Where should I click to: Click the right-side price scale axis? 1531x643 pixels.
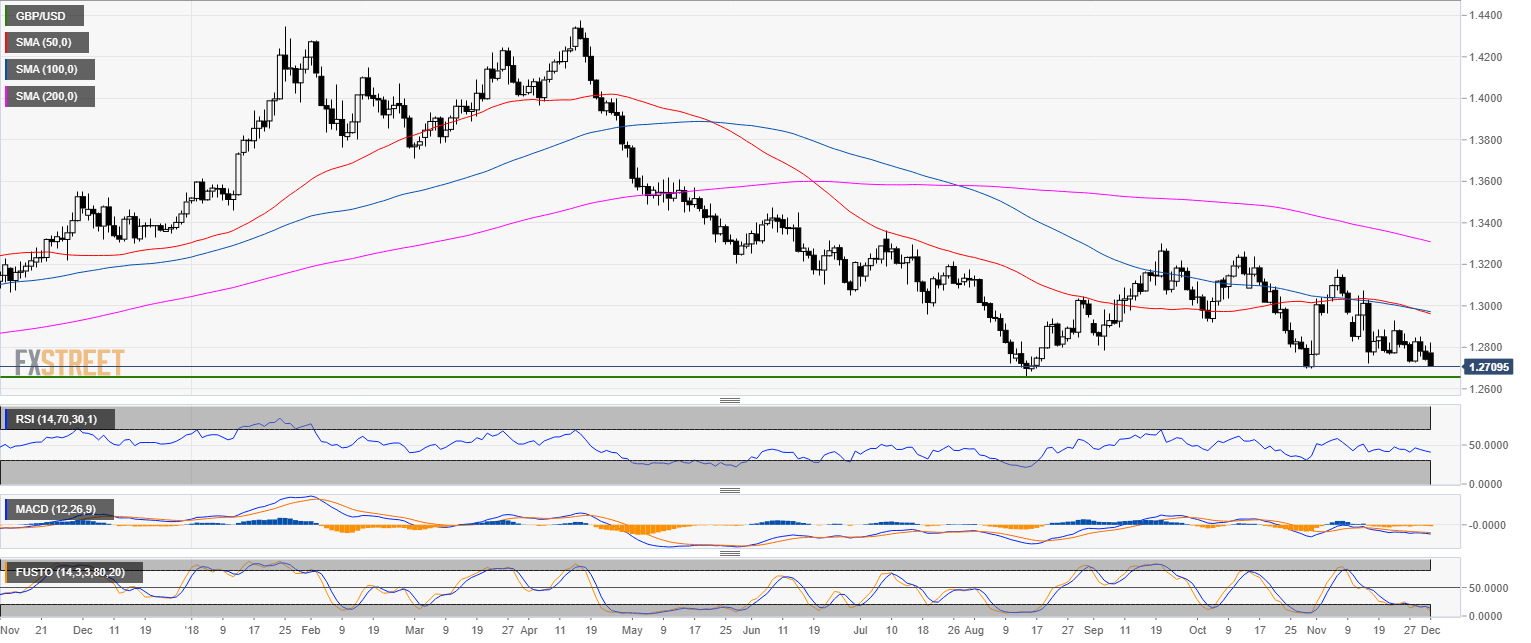(x=1490, y=200)
